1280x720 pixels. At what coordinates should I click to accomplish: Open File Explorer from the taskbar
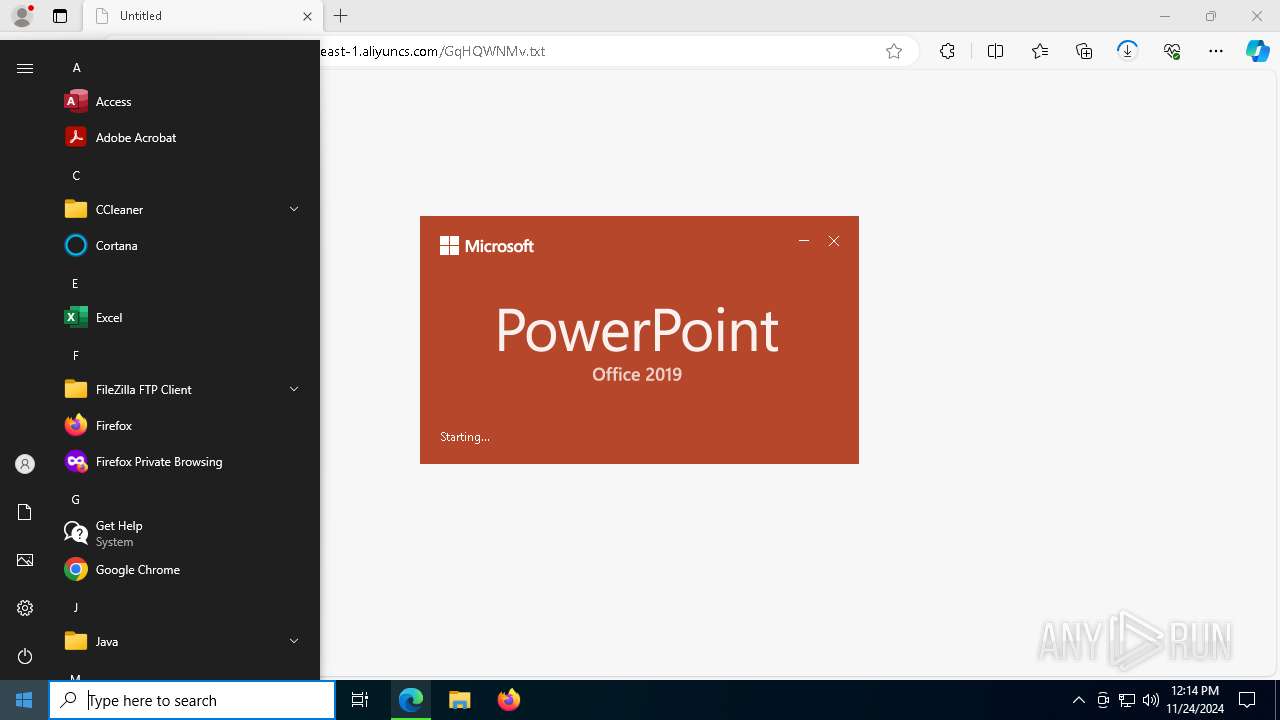point(460,700)
